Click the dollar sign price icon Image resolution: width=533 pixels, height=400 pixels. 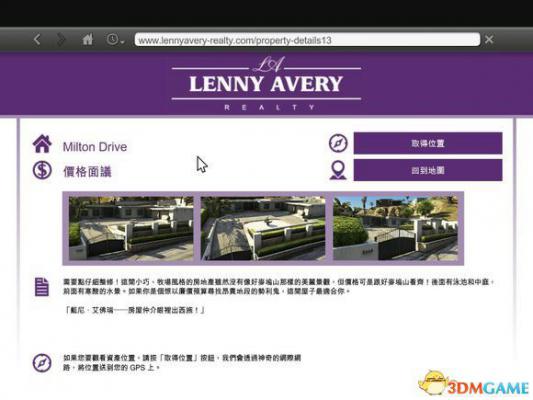(x=42, y=170)
